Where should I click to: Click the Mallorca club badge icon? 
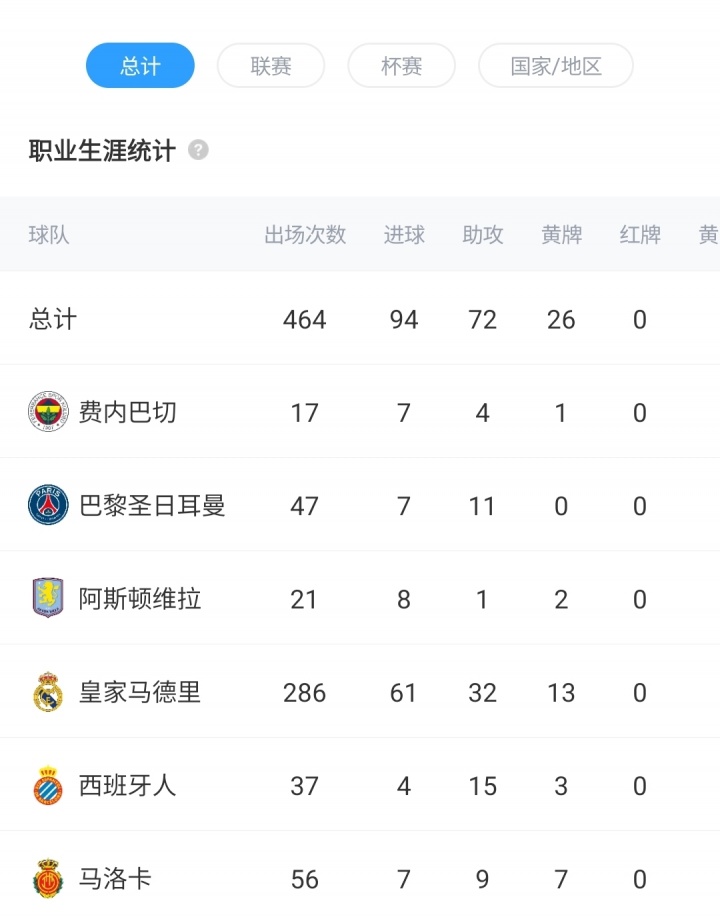click(47, 879)
